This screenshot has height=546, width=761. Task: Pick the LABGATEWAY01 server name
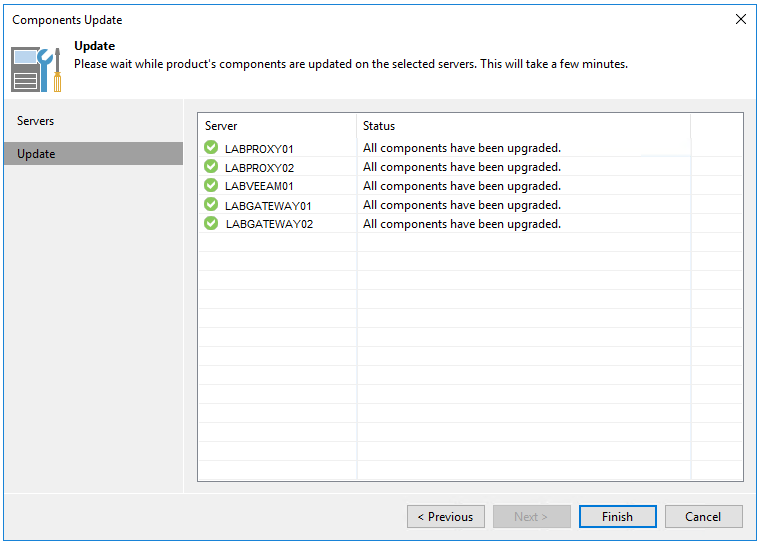(x=269, y=206)
